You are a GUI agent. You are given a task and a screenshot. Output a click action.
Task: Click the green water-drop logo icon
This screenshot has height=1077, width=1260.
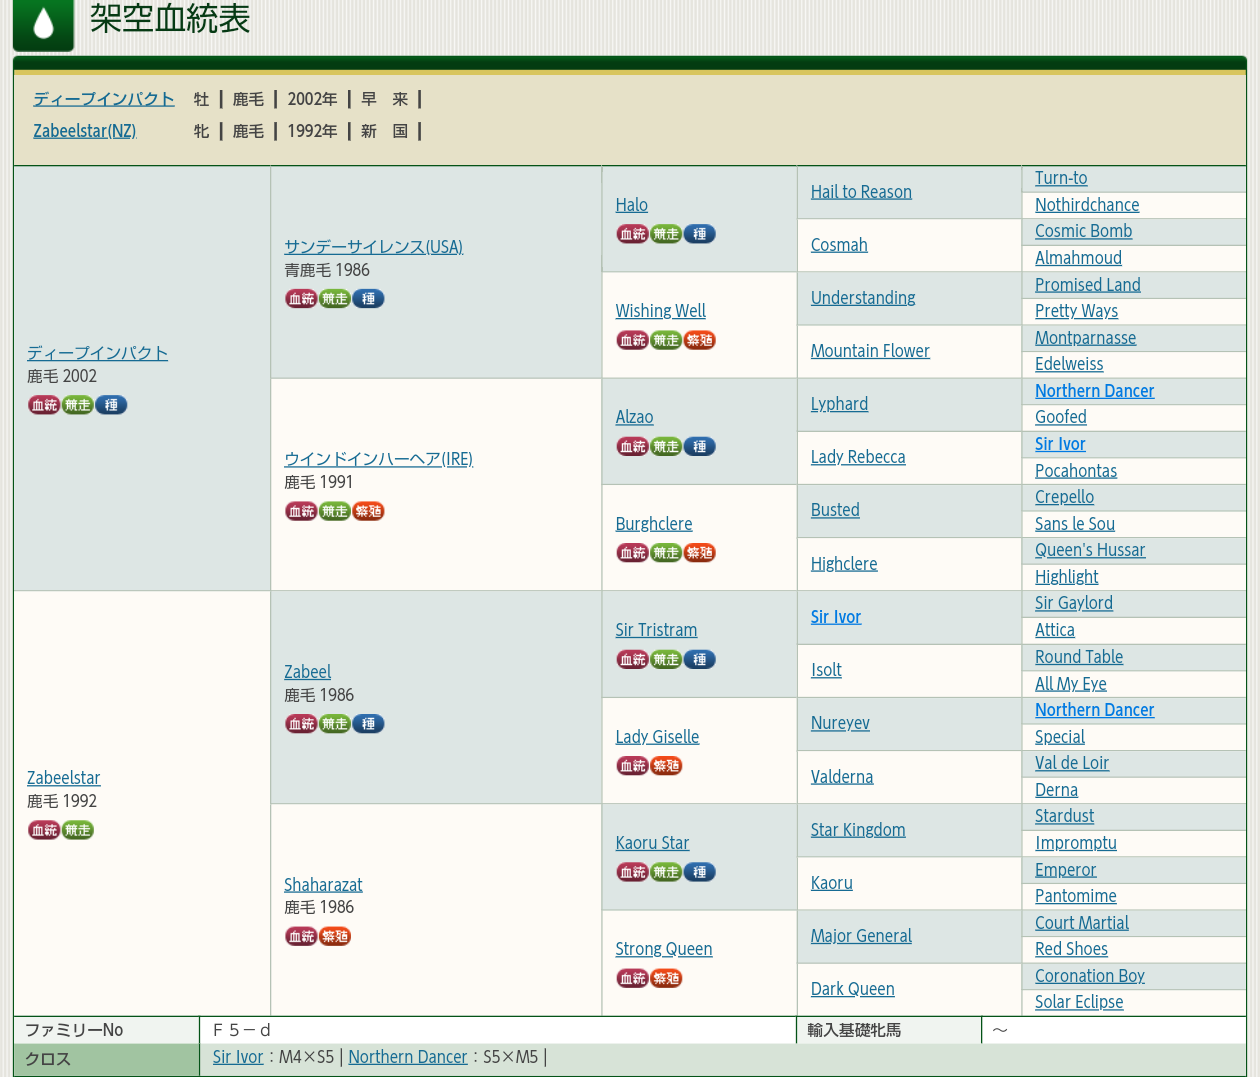43,24
